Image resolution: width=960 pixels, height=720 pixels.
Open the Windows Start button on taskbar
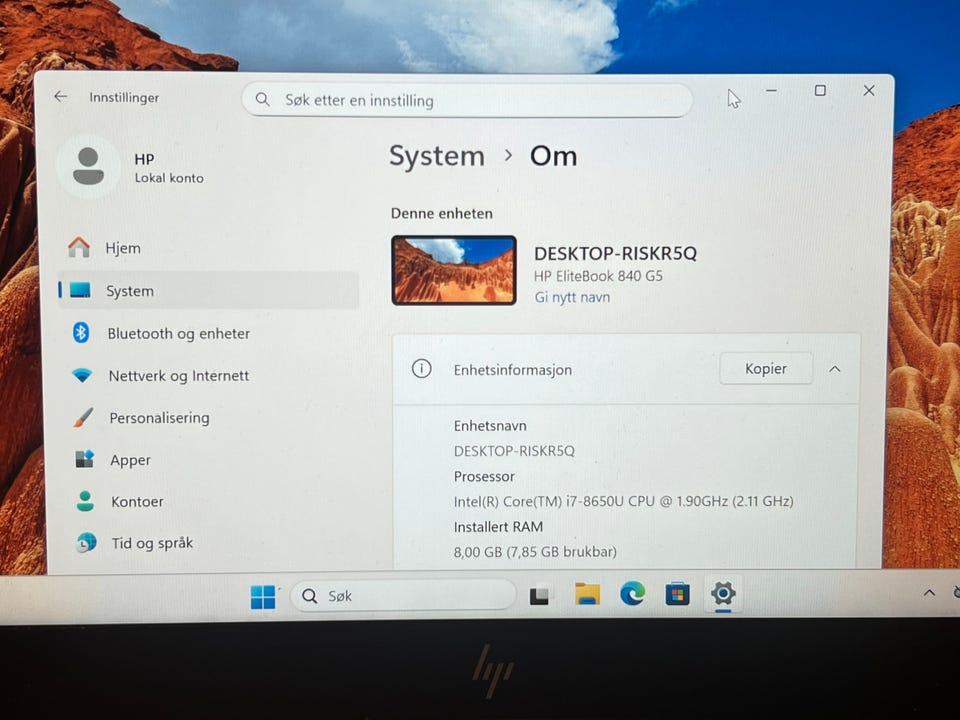[263, 596]
